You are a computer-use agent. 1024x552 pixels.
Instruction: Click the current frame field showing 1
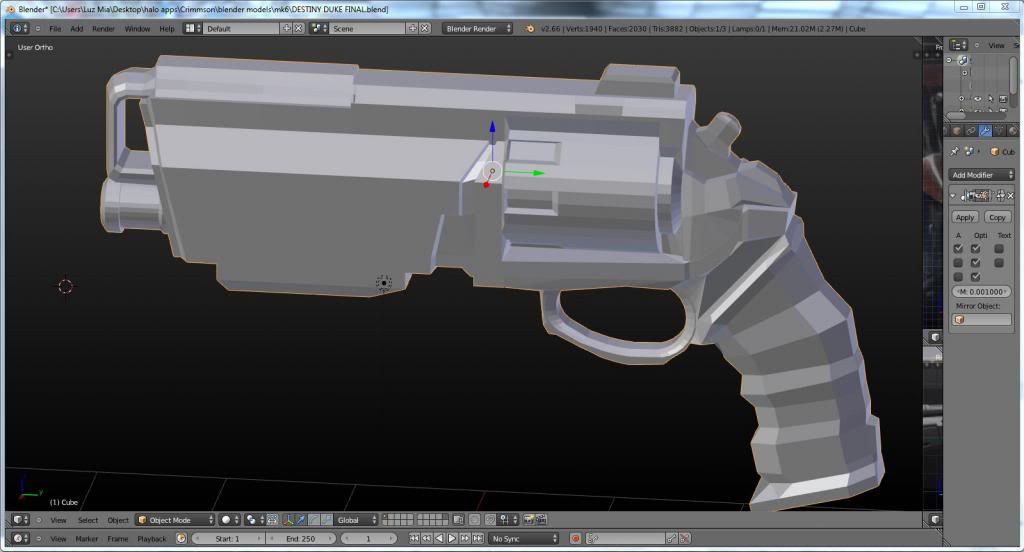[368, 539]
